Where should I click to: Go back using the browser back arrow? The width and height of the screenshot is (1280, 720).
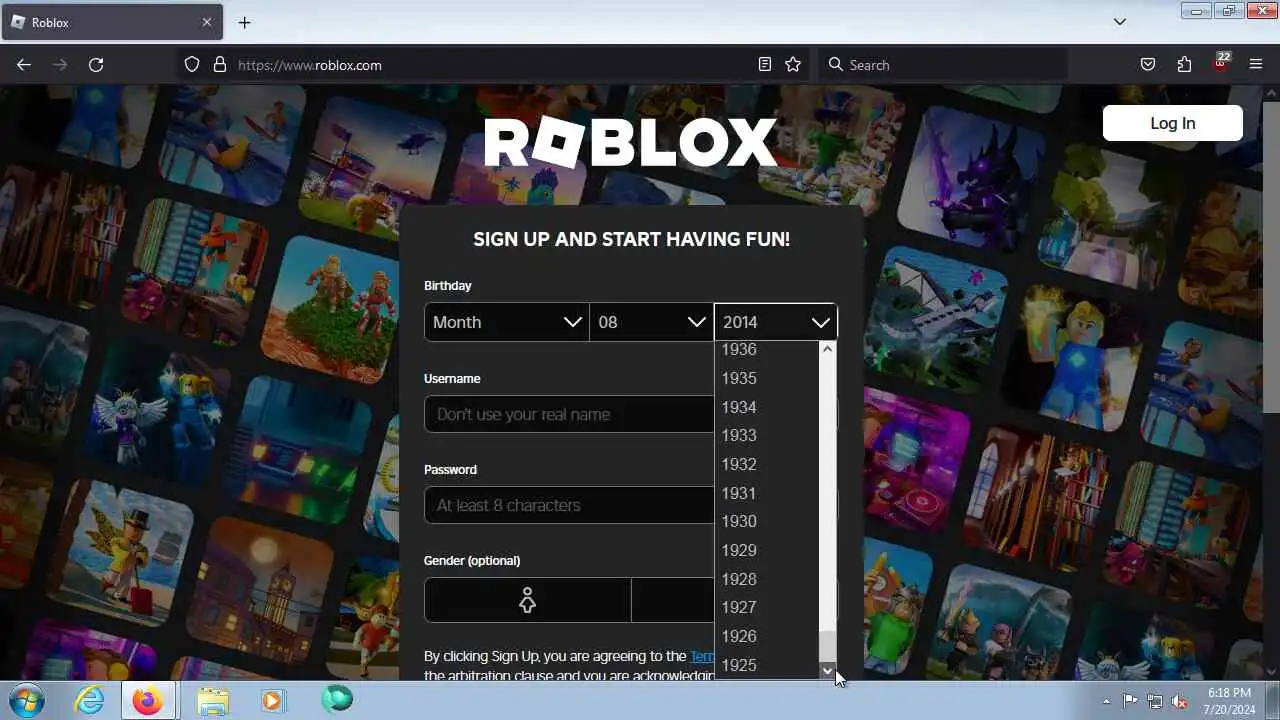point(24,65)
